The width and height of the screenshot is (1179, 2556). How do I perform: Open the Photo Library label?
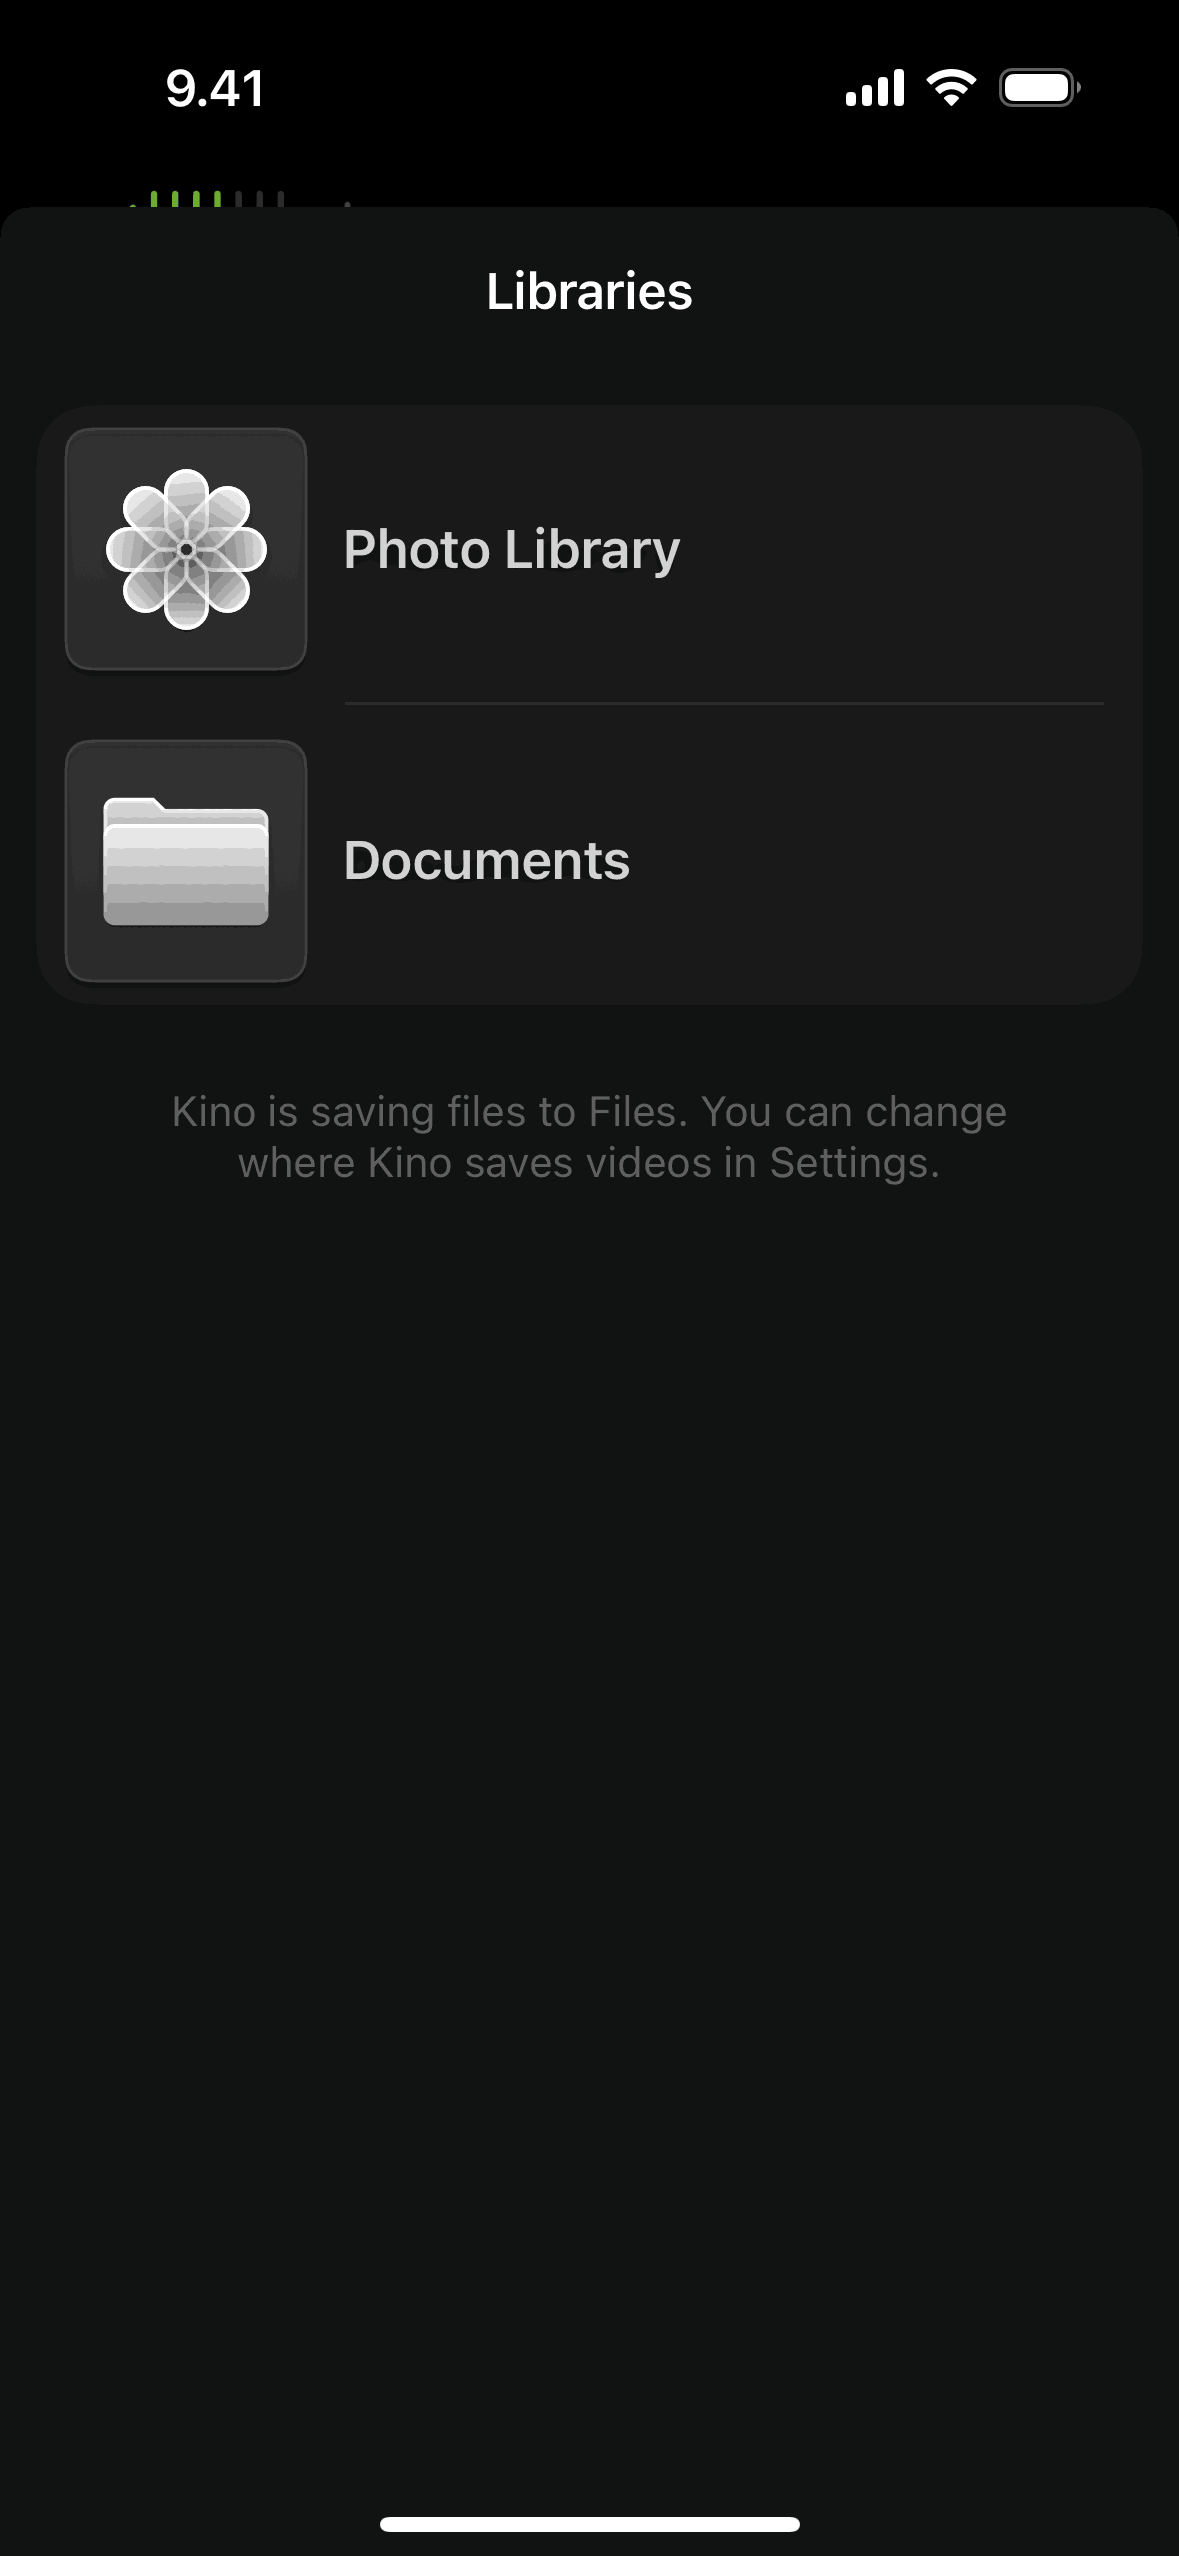pyautogui.click(x=512, y=550)
